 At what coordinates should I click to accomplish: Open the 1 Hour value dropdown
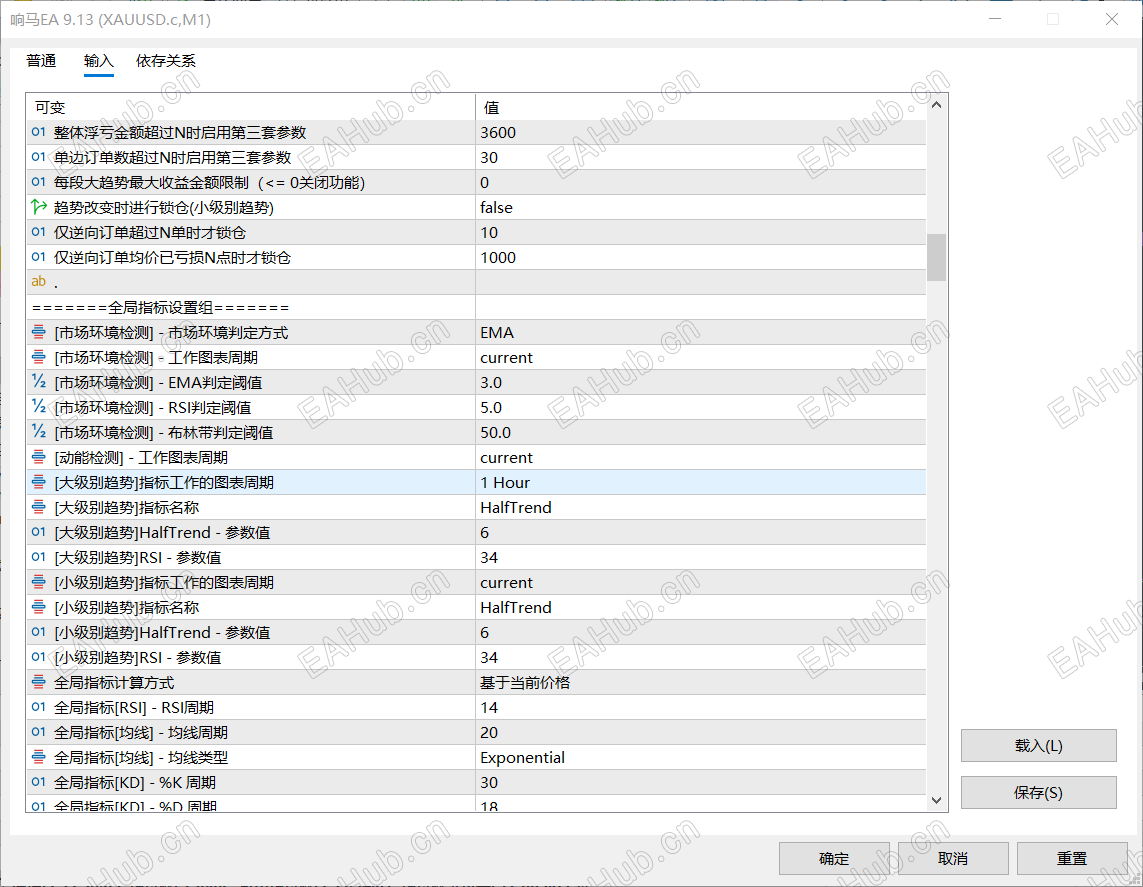click(x=701, y=482)
